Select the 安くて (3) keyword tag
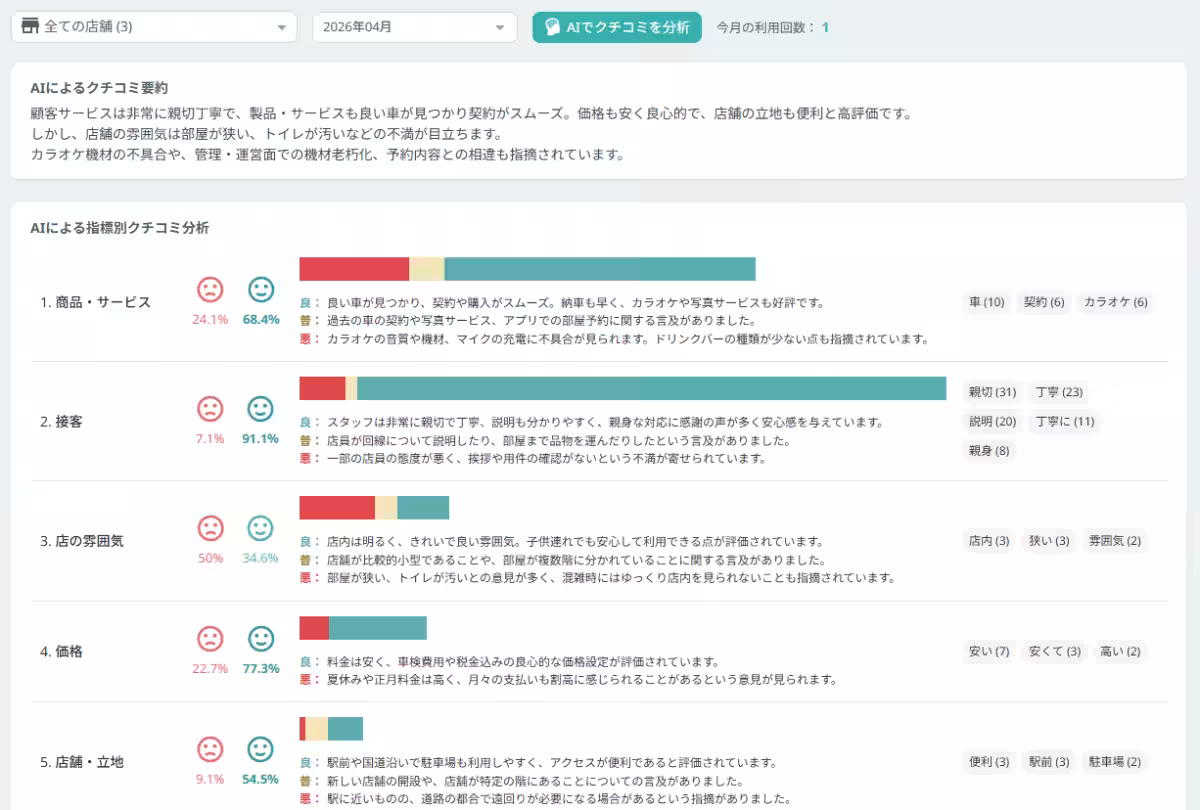This screenshot has height=810, width=1200. [x=1054, y=651]
